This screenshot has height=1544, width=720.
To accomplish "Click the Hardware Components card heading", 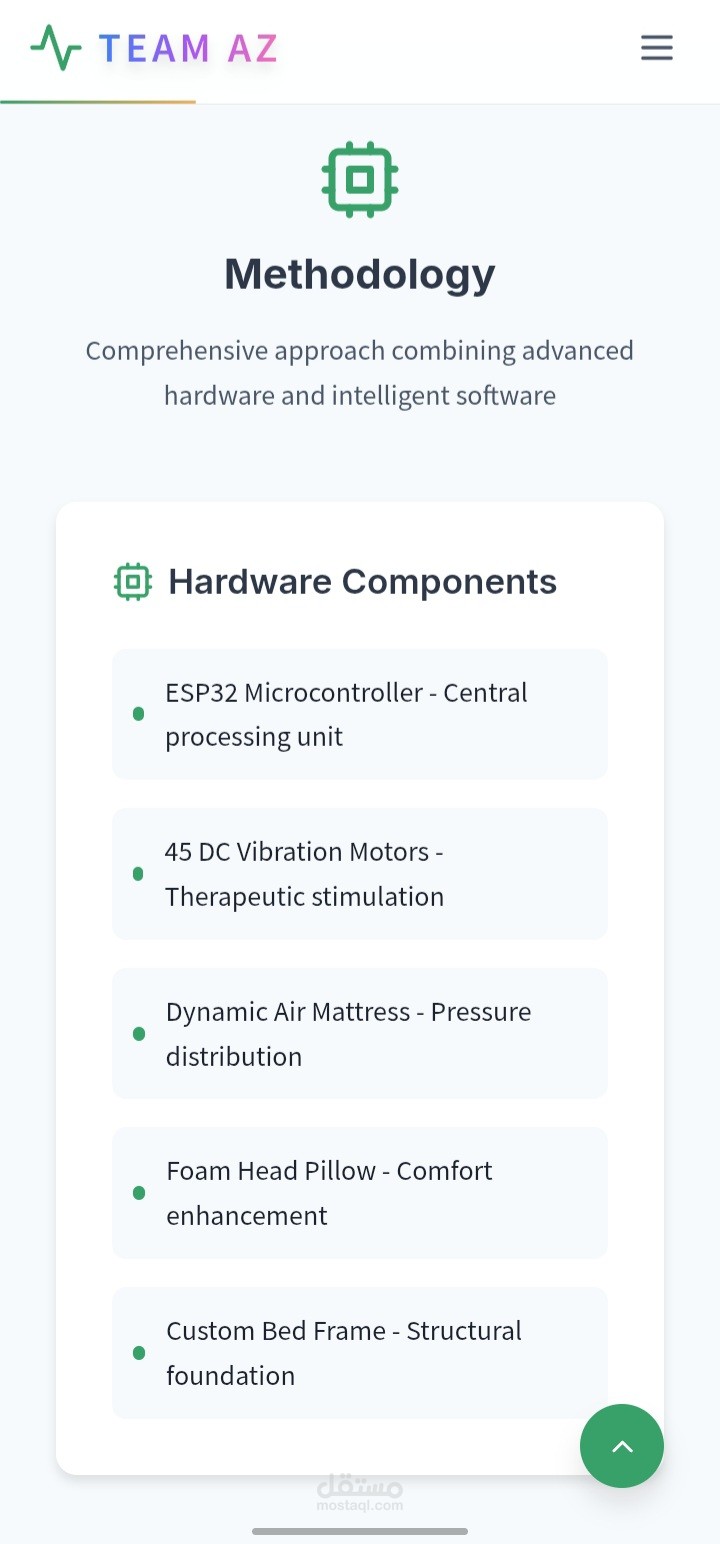I will tap(362, 581).
